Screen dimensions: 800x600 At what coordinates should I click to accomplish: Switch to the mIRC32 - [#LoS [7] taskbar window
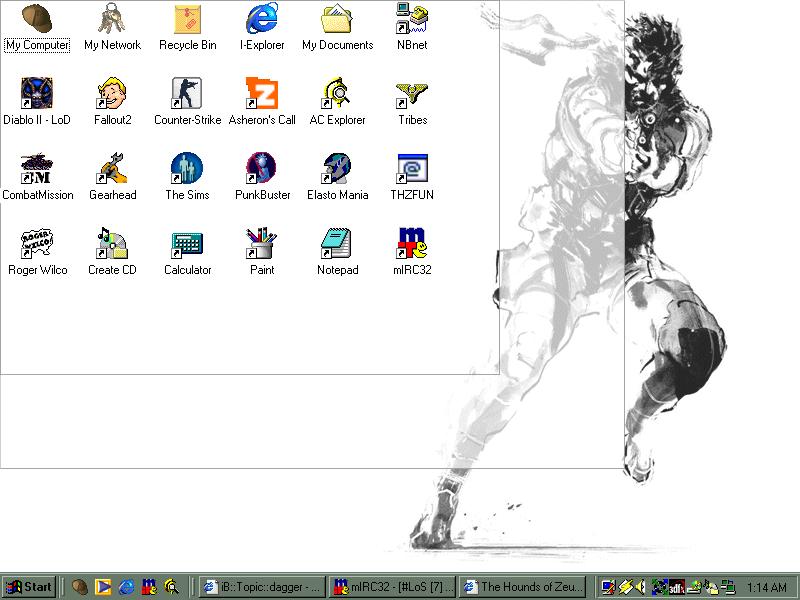[x=392, y=587]
